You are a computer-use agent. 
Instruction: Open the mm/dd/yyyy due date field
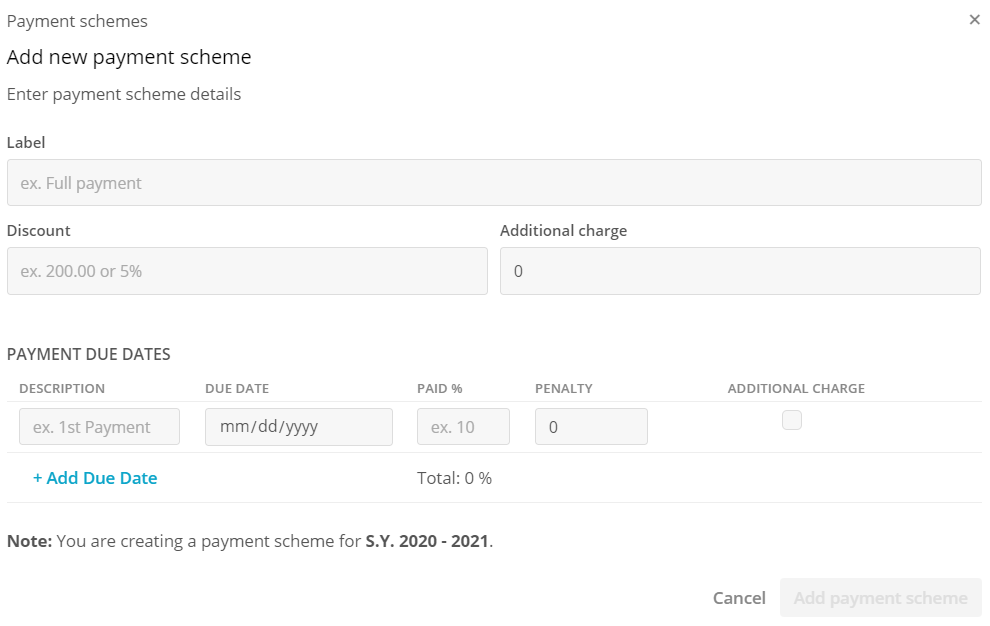pyautogui.click(x=298, y=427)
